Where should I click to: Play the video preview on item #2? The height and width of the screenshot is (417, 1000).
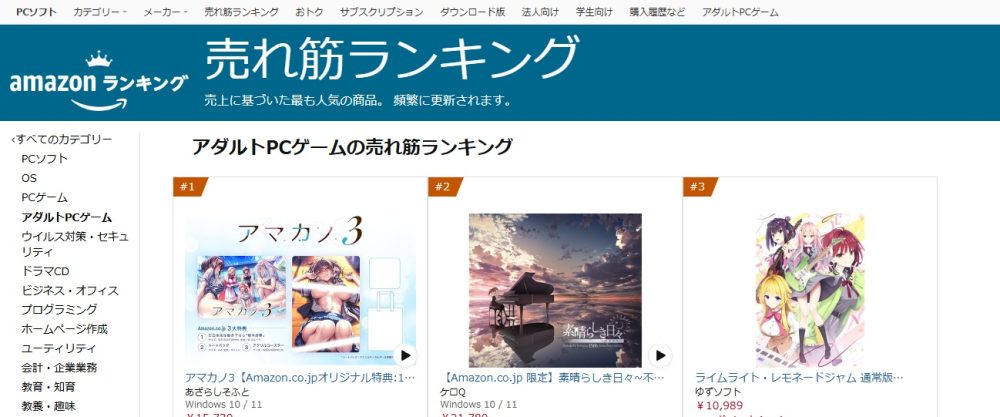tap(659, 355)
